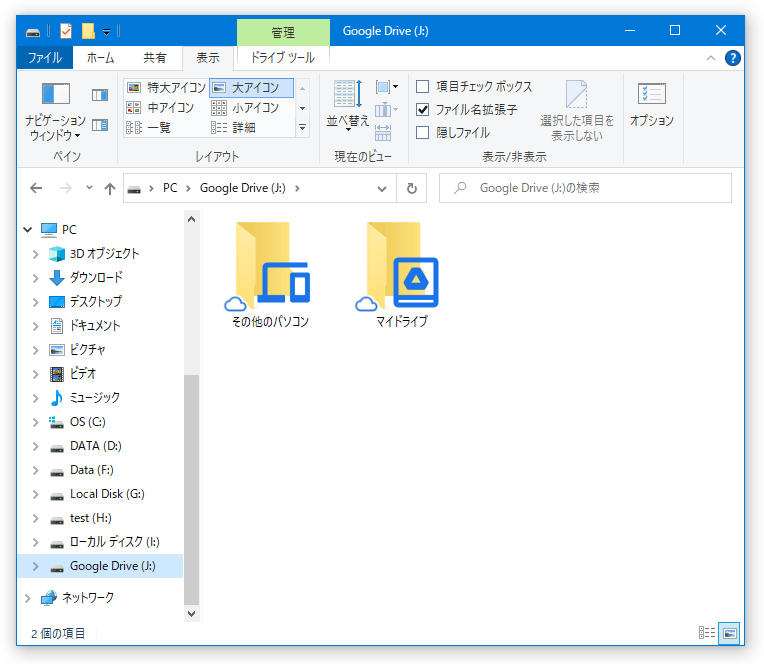Uncheck ファイル名拡張子 checkbox
The width and height of the screenshot is (764, 664).
click(x=422, y=110)
